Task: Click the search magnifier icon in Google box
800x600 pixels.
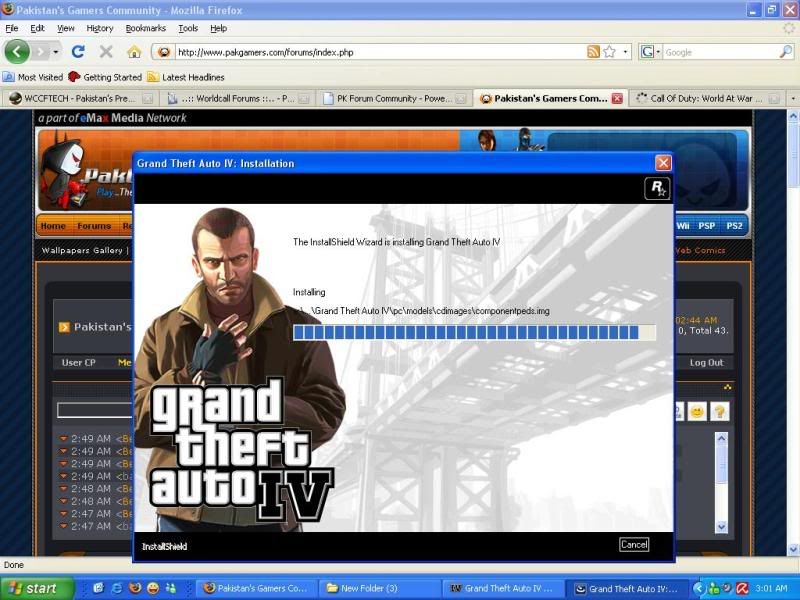Action: pos(786,52)
